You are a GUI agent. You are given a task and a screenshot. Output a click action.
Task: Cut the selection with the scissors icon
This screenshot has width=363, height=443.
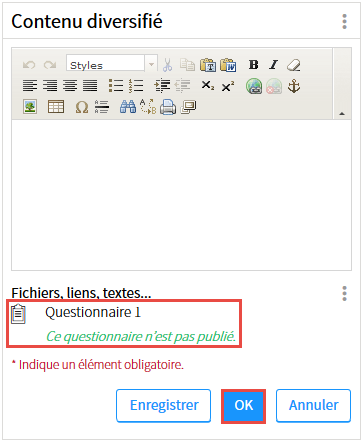(167, 65)
